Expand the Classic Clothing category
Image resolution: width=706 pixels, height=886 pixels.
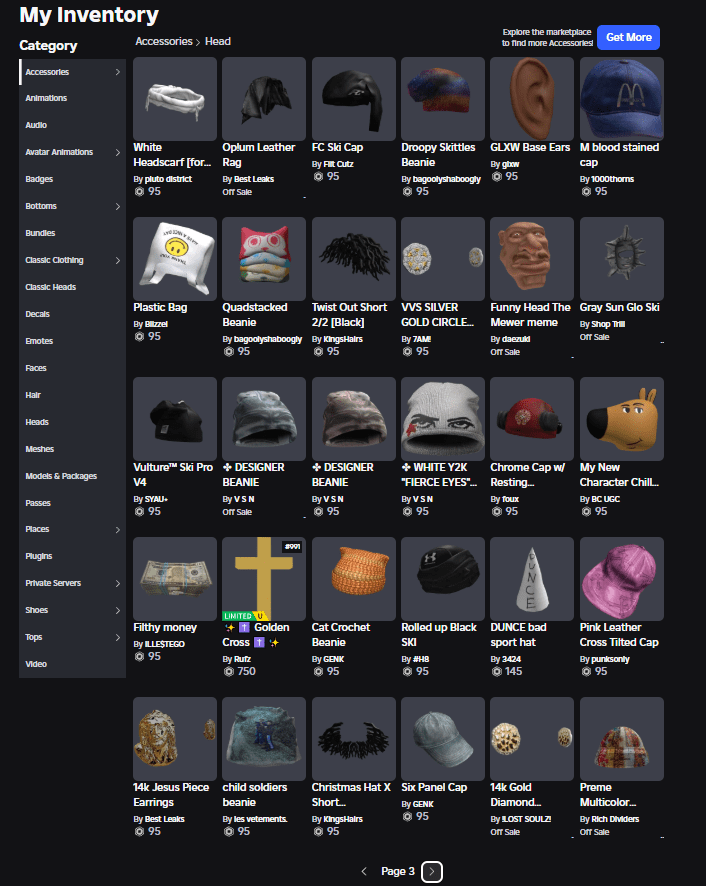pyautogui.click(x=117, y=260)
